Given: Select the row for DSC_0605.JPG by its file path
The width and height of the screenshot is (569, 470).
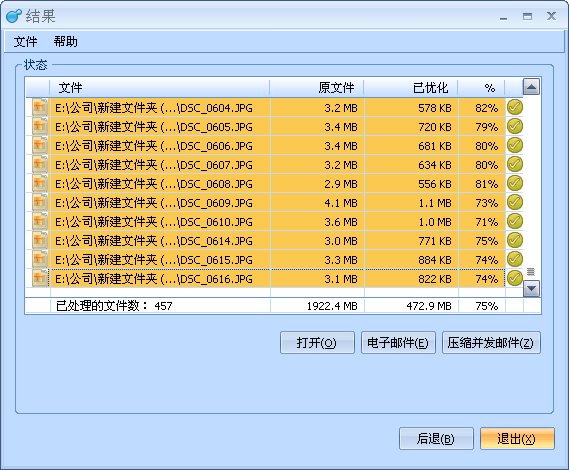Looking at the screenshot, I should click(x=154, y=127).
